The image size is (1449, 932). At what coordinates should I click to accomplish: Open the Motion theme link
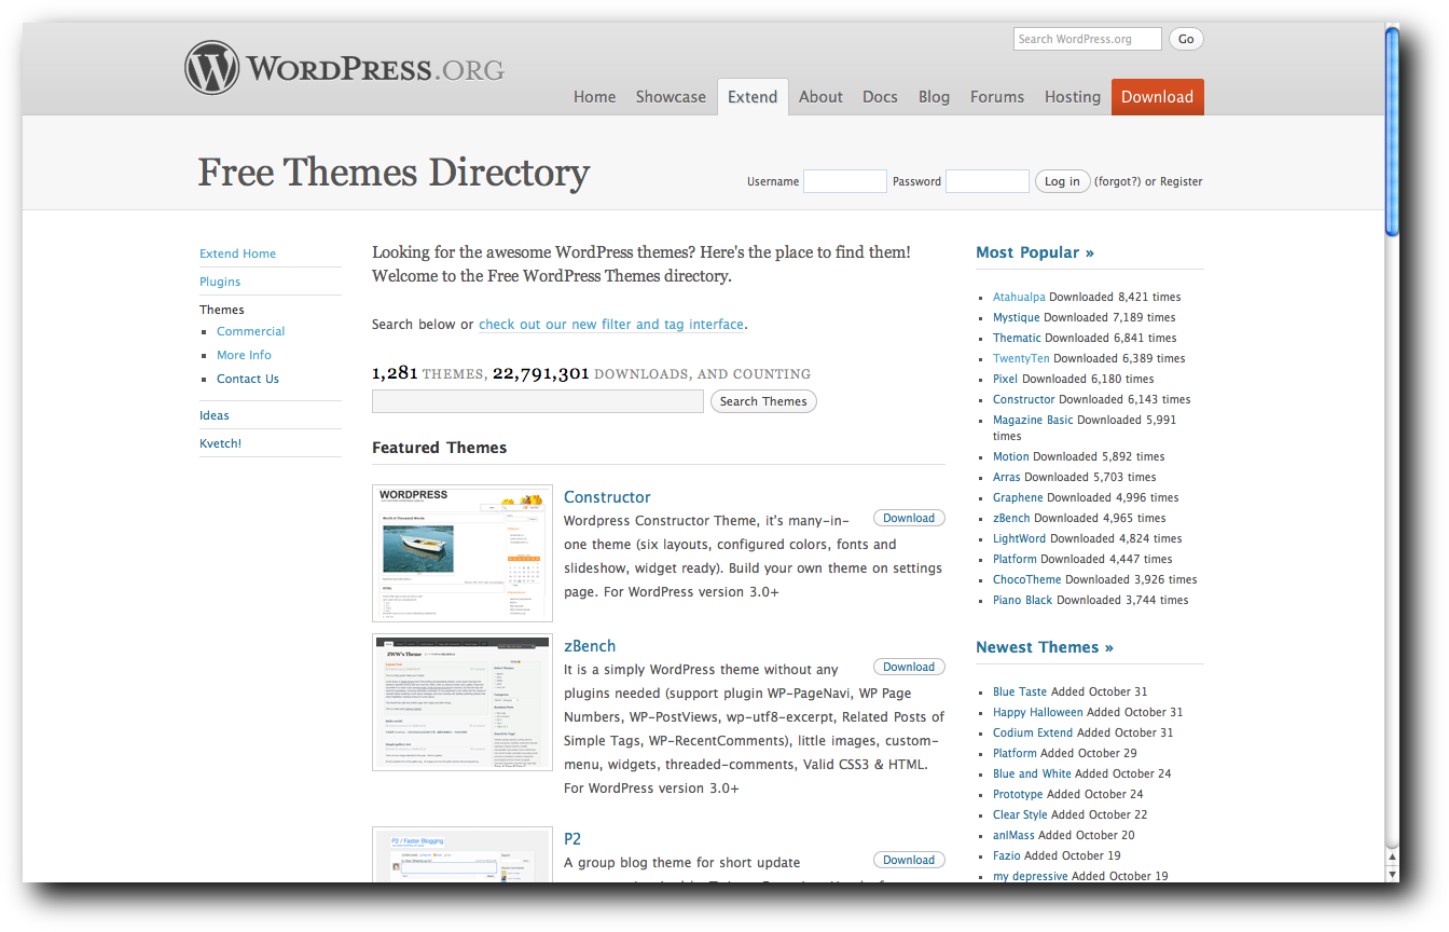click(x=1011, y=457)
